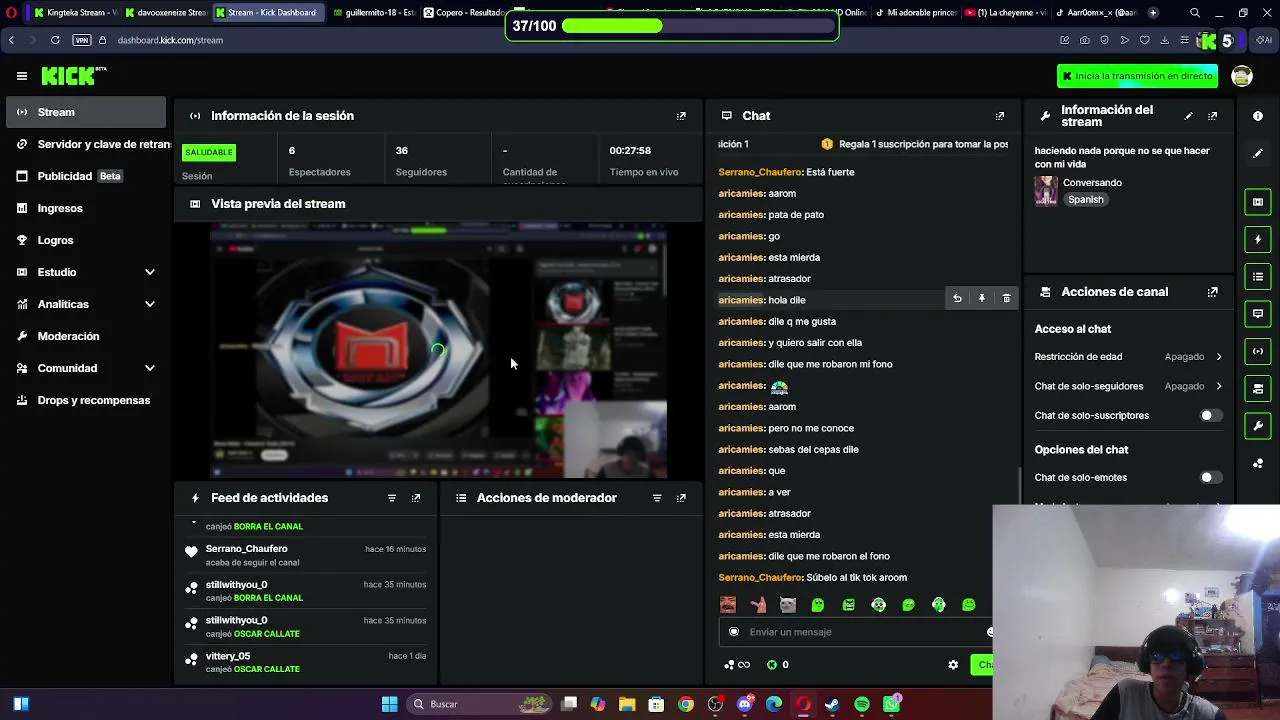
Task: Click the lightning bolt icon in right sidebar
Action: (x=1258, y=240)
